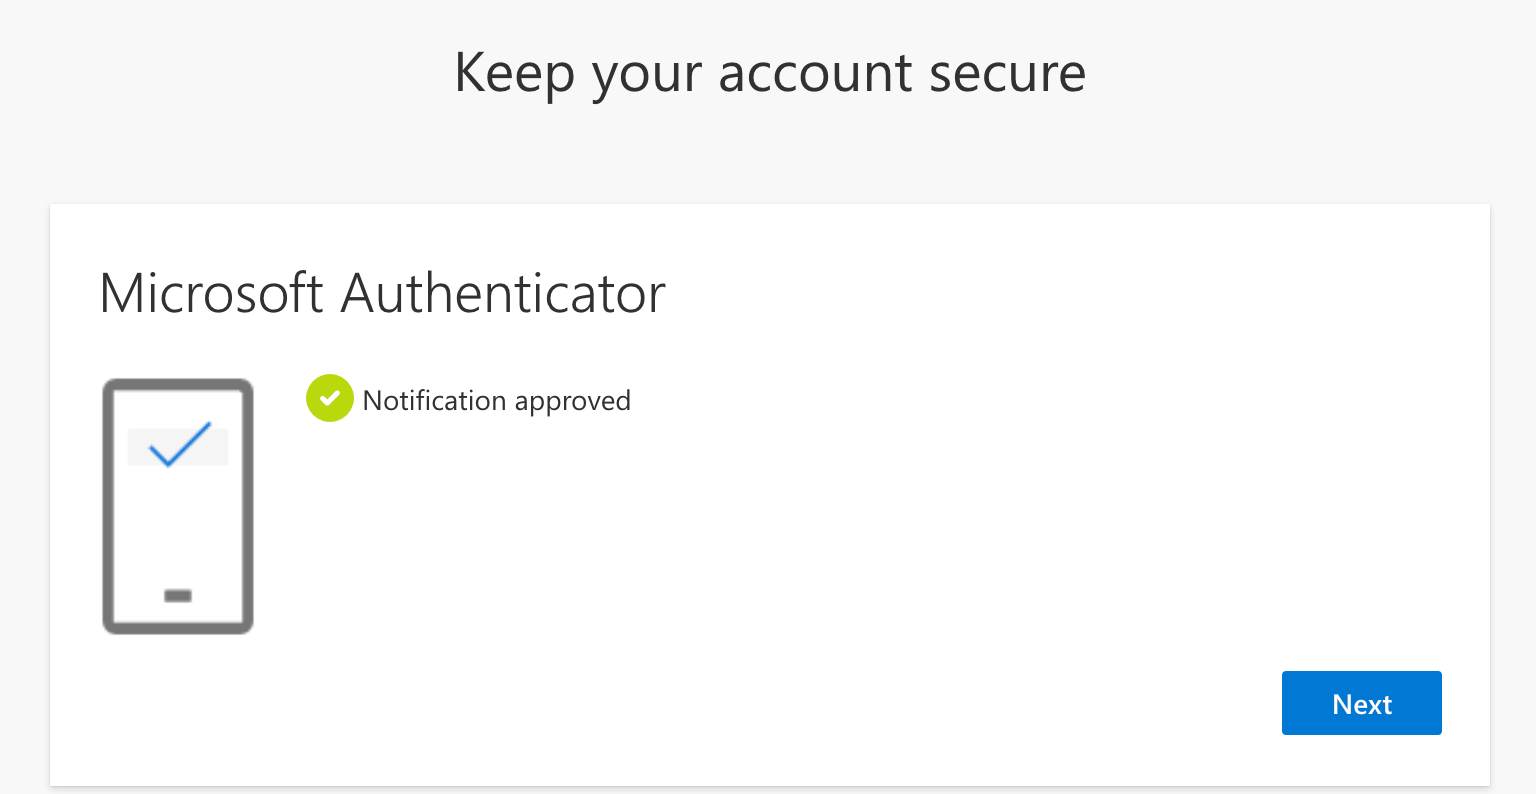Viewport: 1536px width, 794px height.
Task: Click the approved notification confirmation indicator
Action: coord(329,398)
